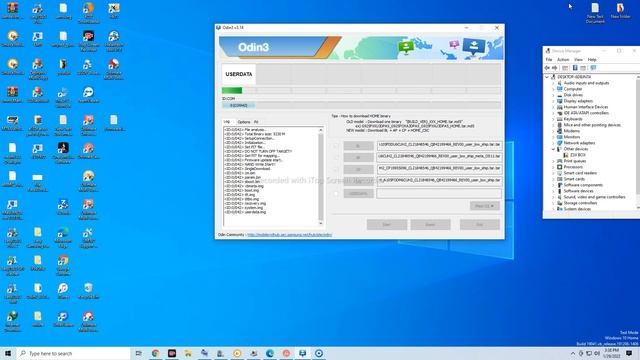Show hidden icons in the system tray
640x360 pixels.
573,353
